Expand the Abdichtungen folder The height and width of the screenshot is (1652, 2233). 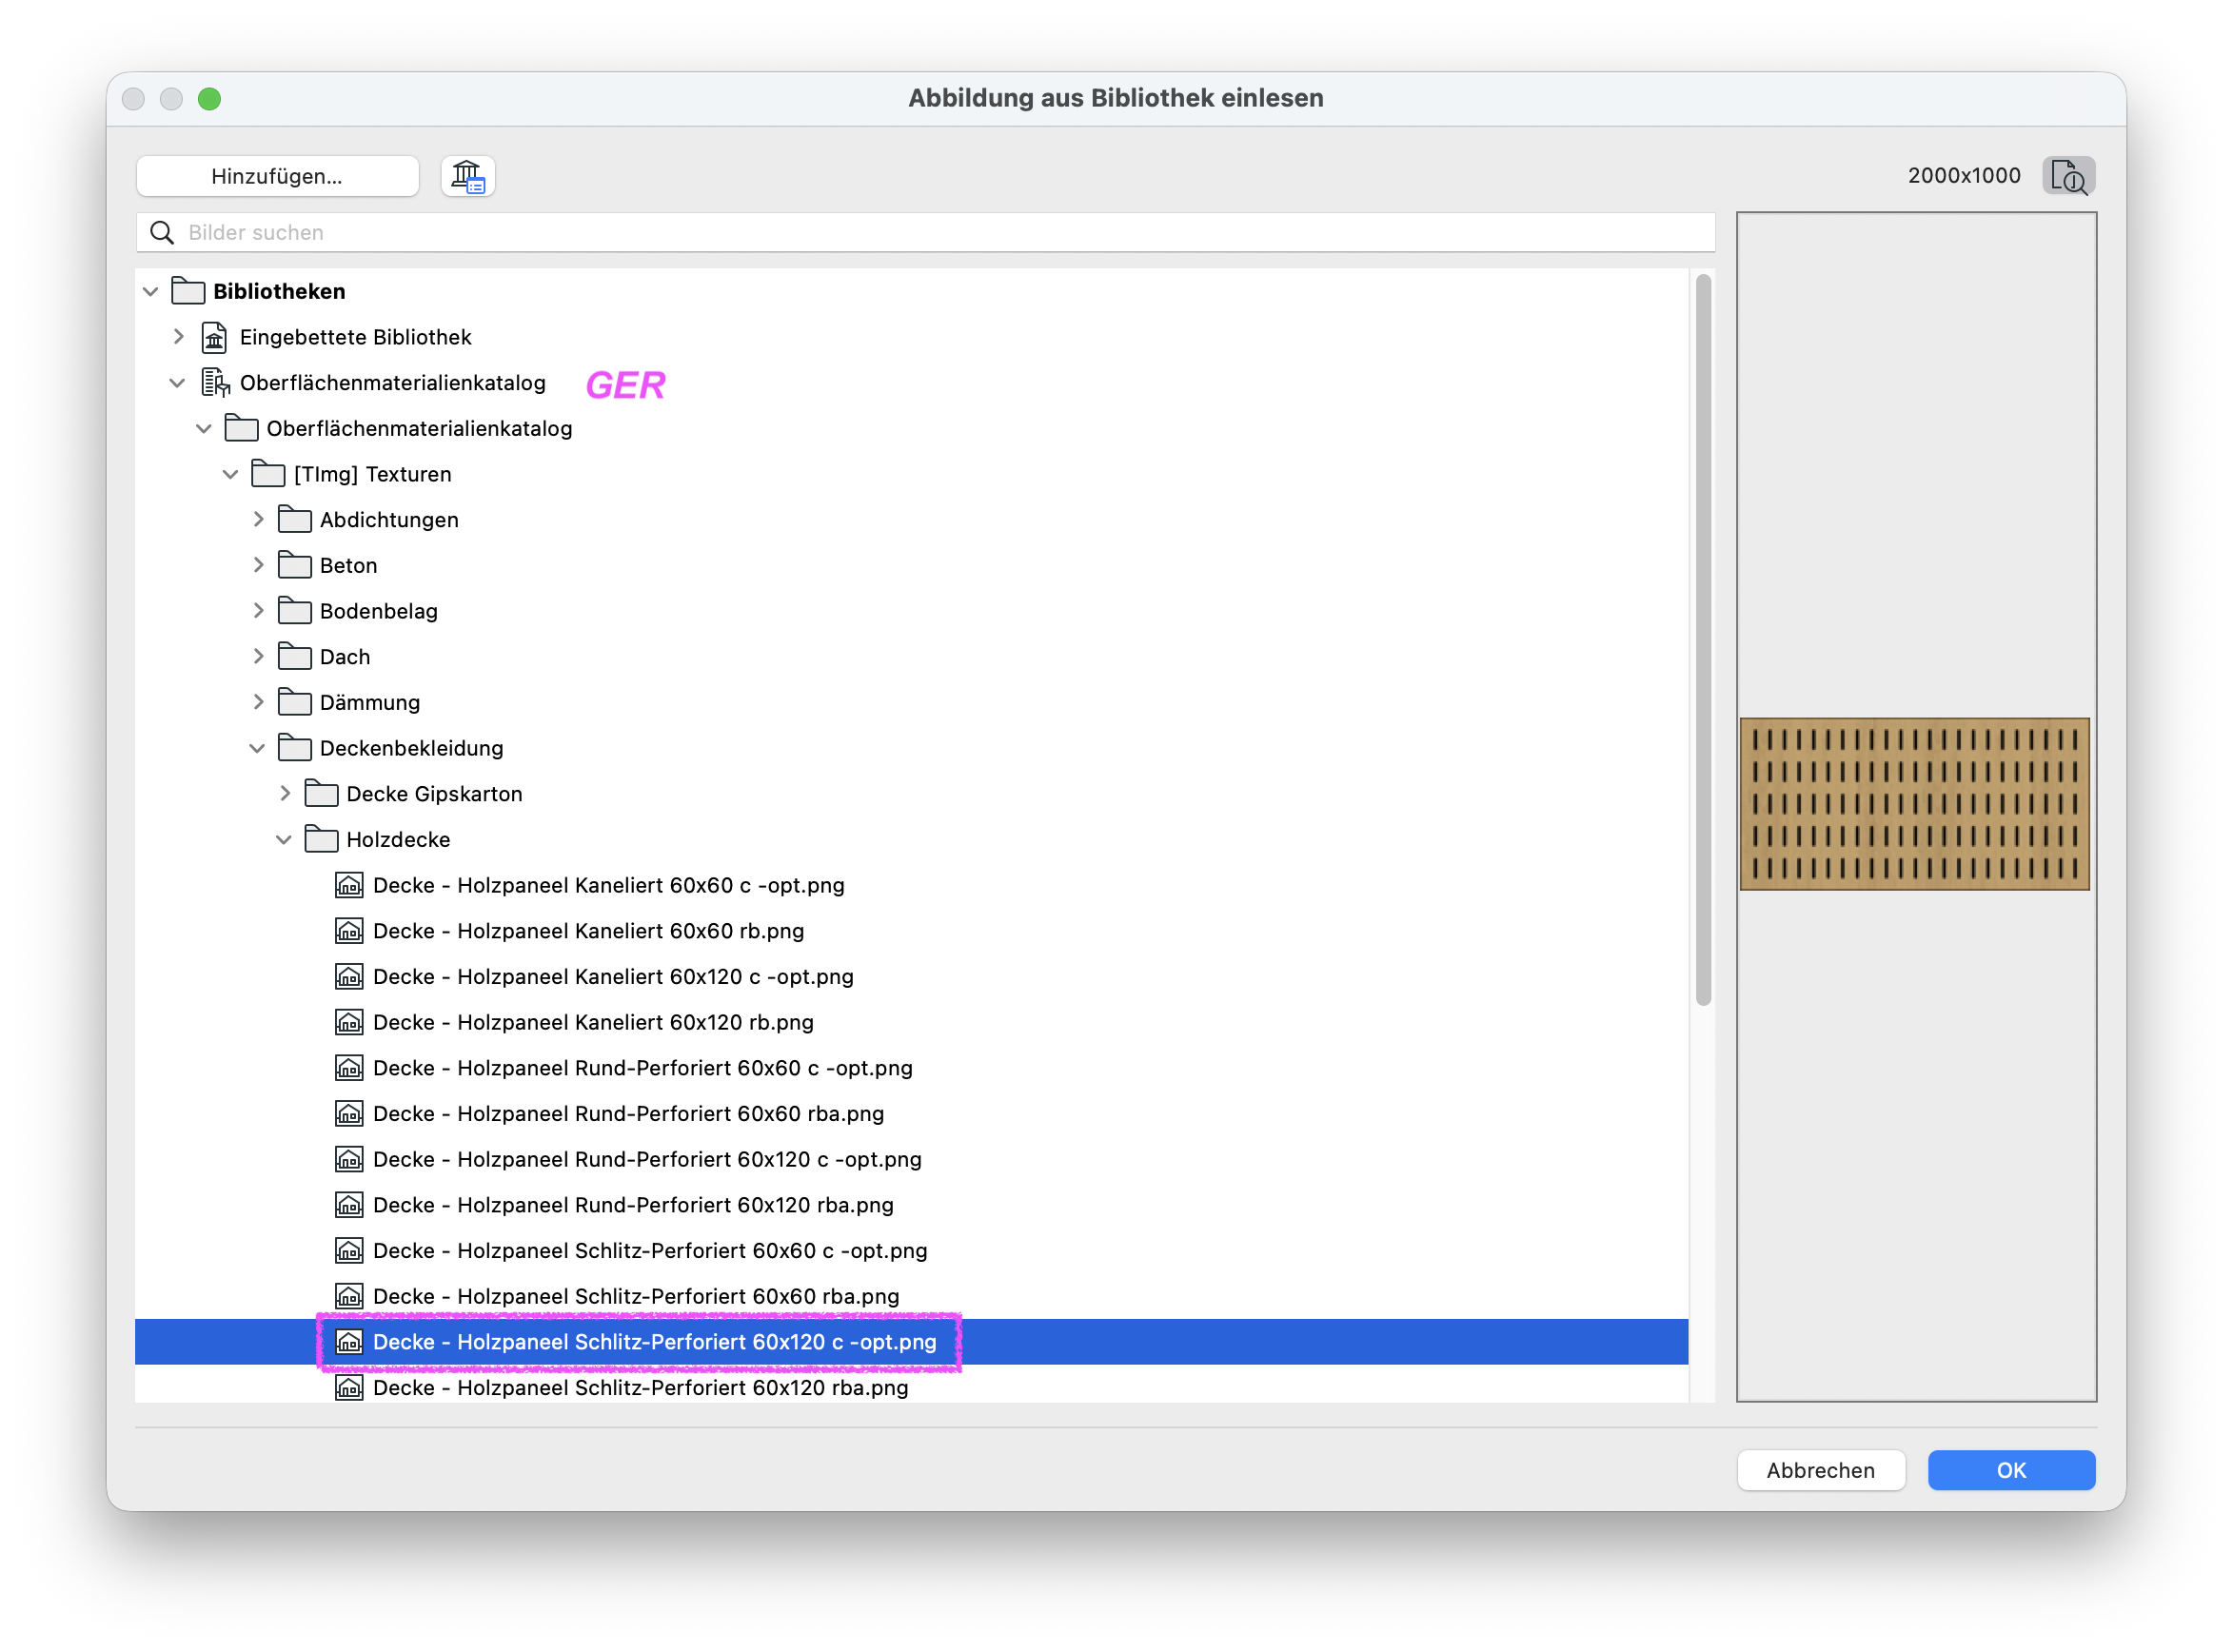click(258, 520)
